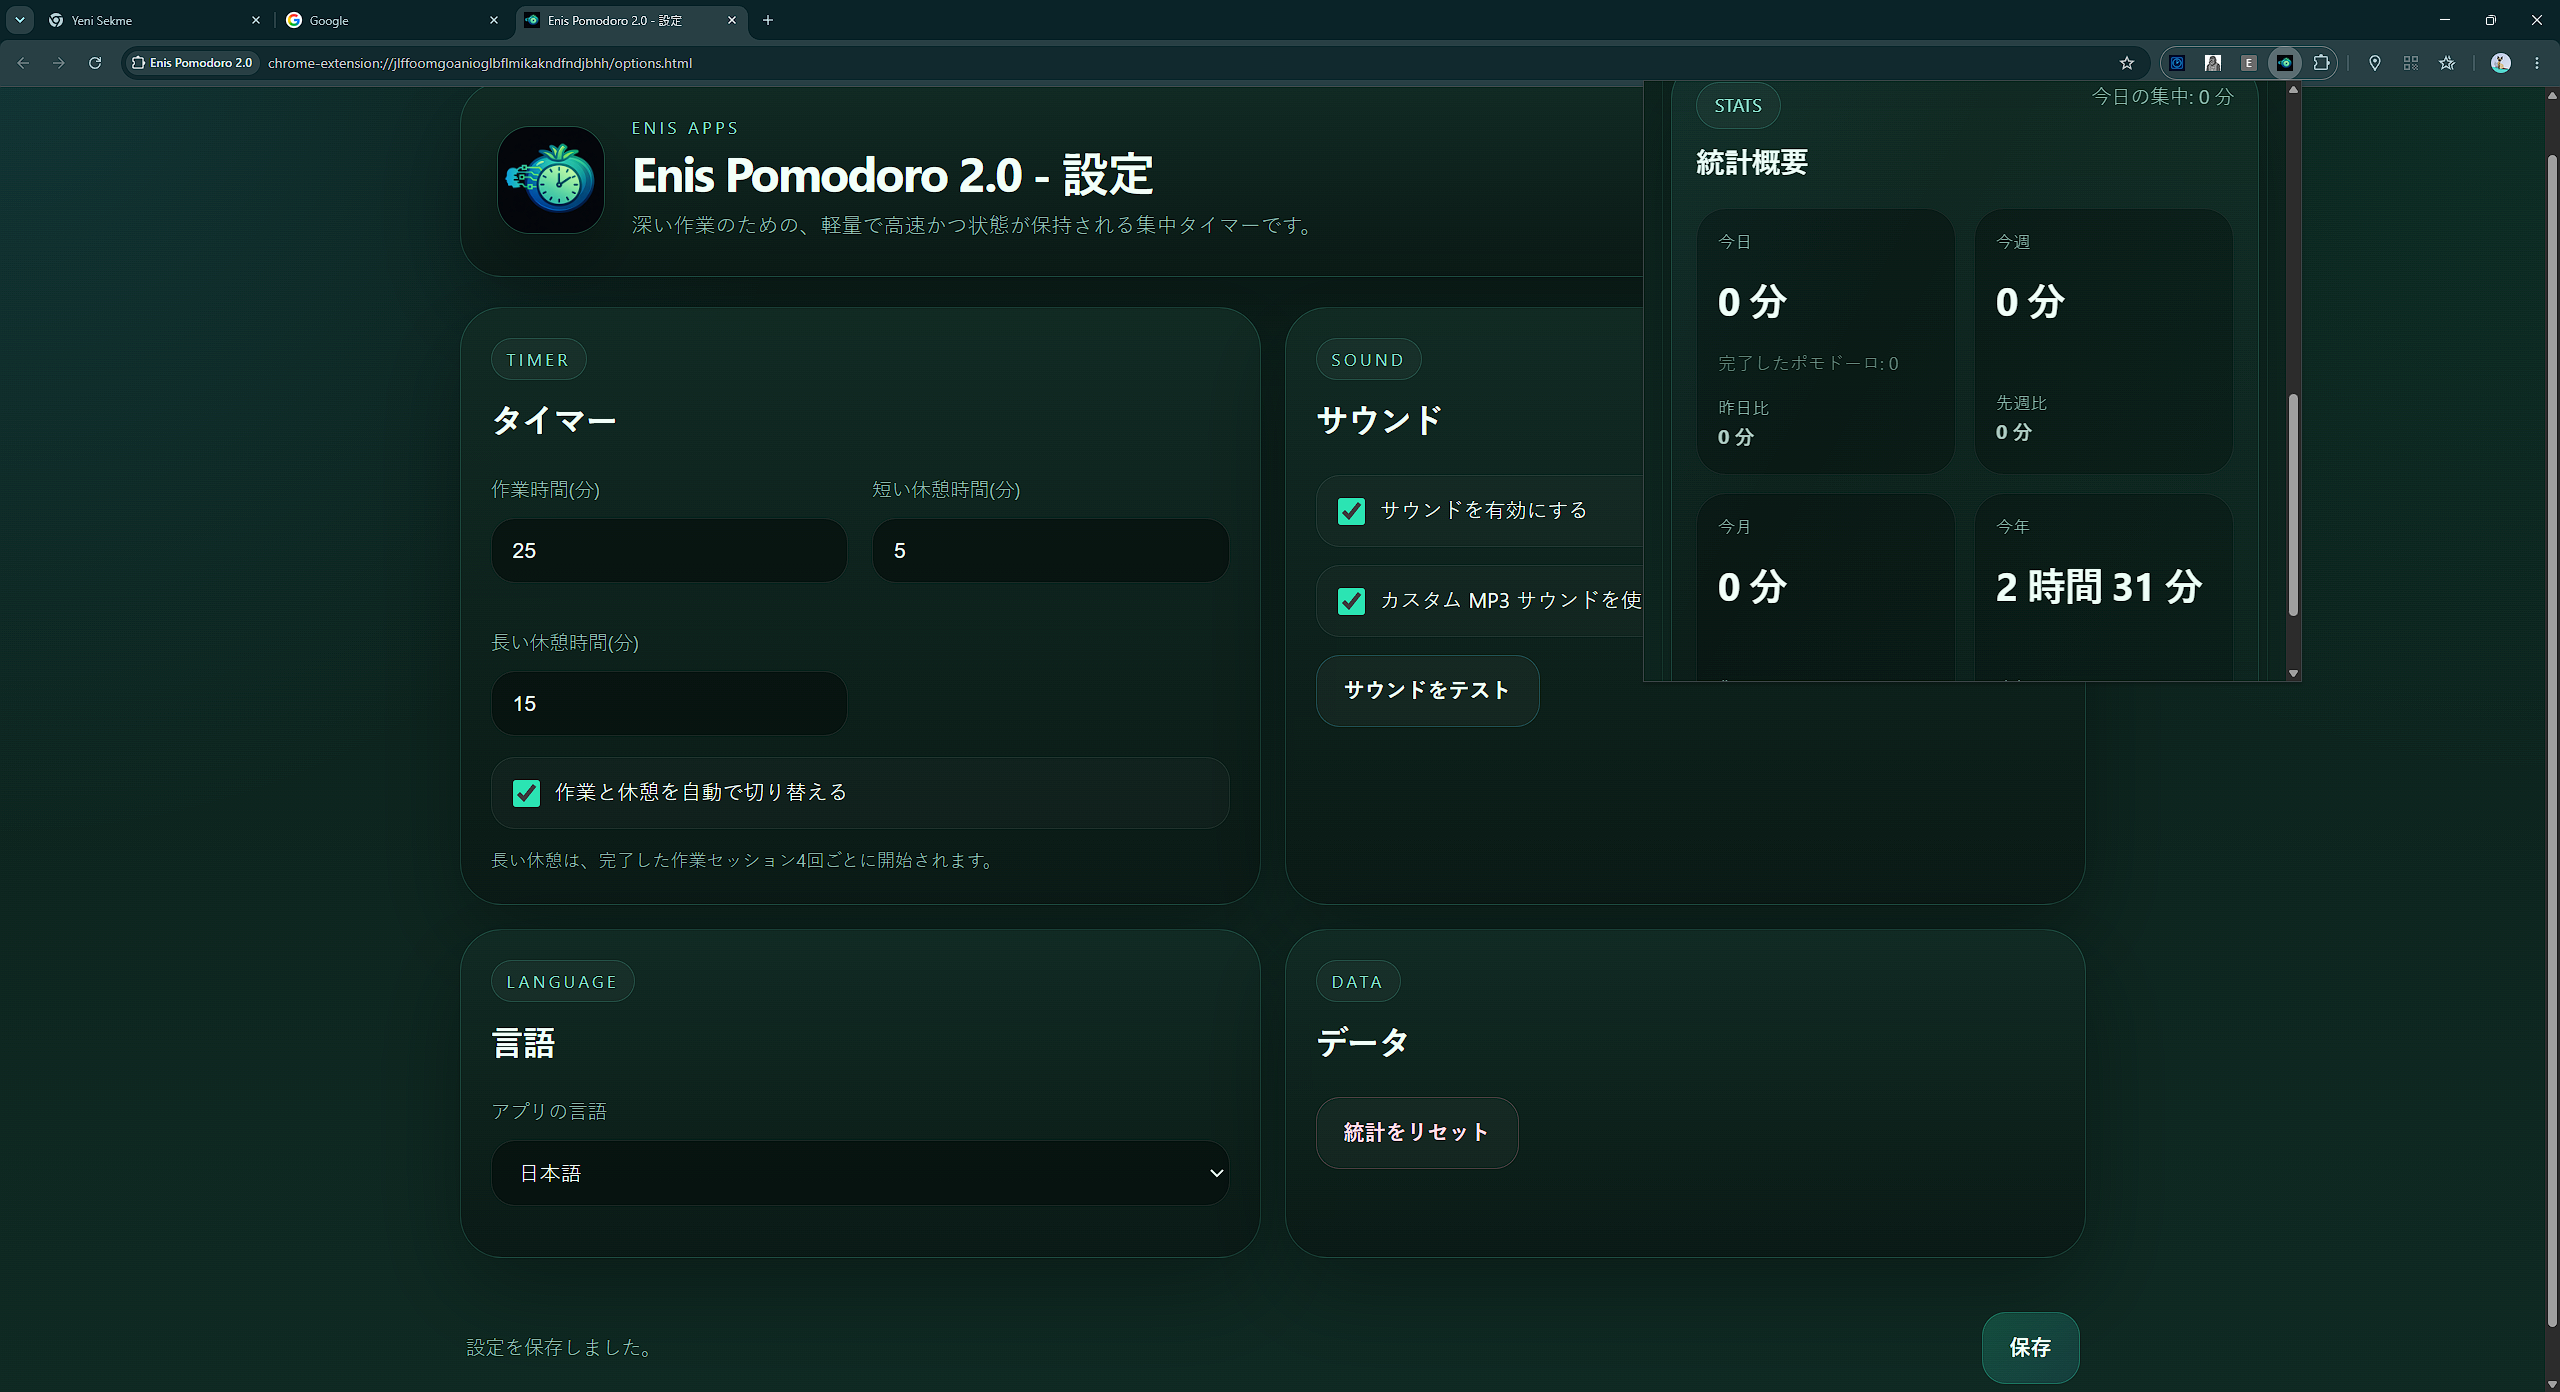Select the Enis Pomodoro 2.0 - 設定 tab

click(x=630, y=20)
